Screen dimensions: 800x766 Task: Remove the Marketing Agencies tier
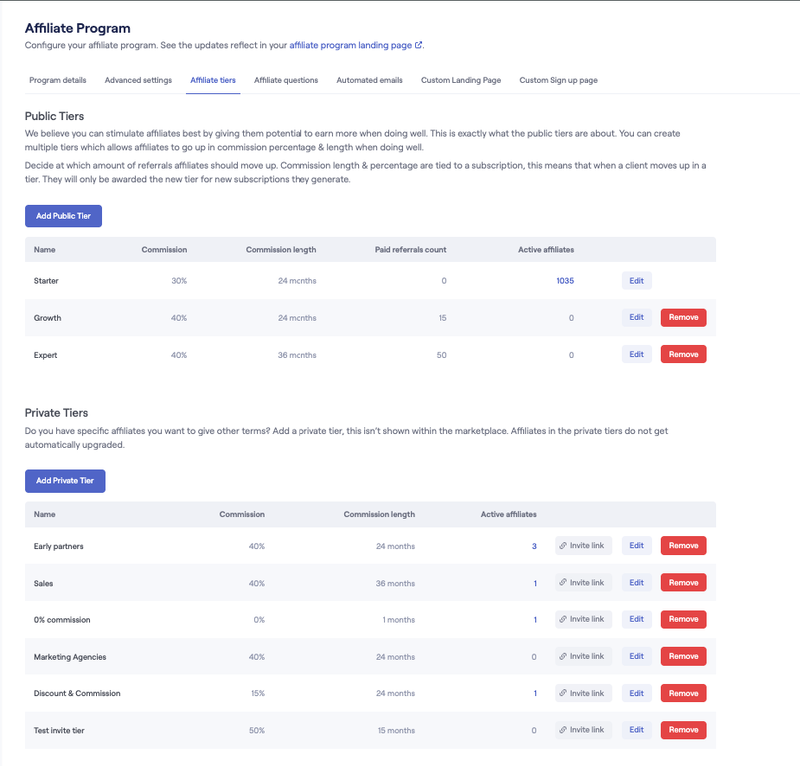683,656
